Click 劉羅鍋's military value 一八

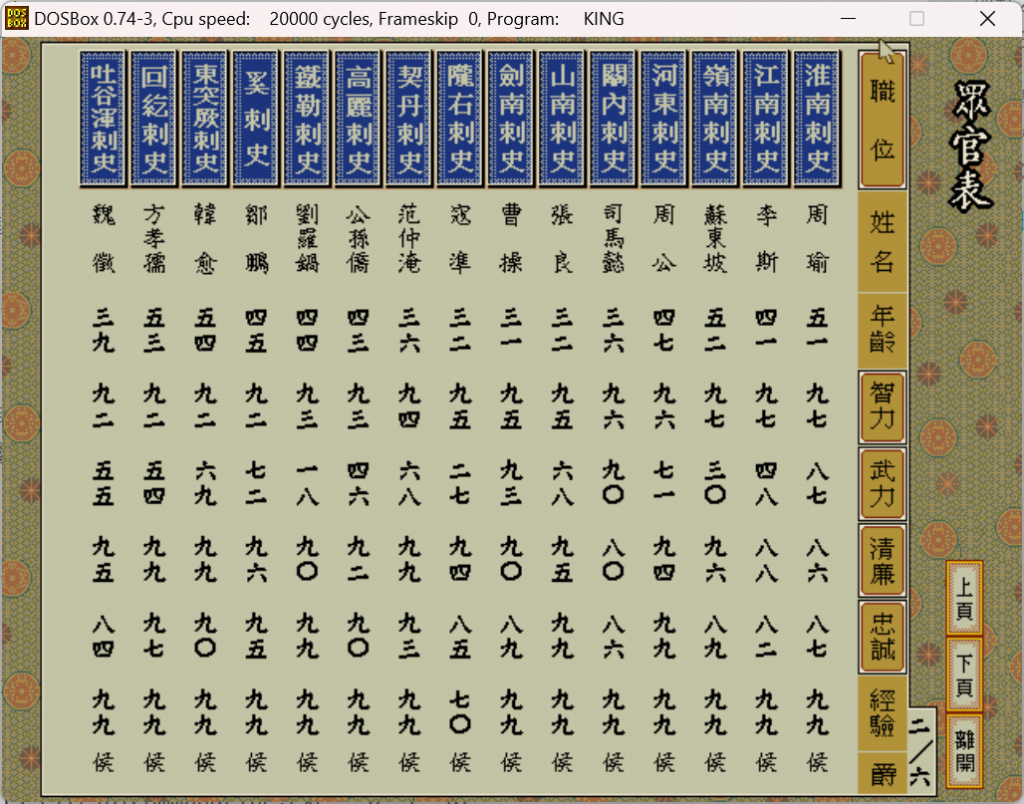(x=308, y=483)
